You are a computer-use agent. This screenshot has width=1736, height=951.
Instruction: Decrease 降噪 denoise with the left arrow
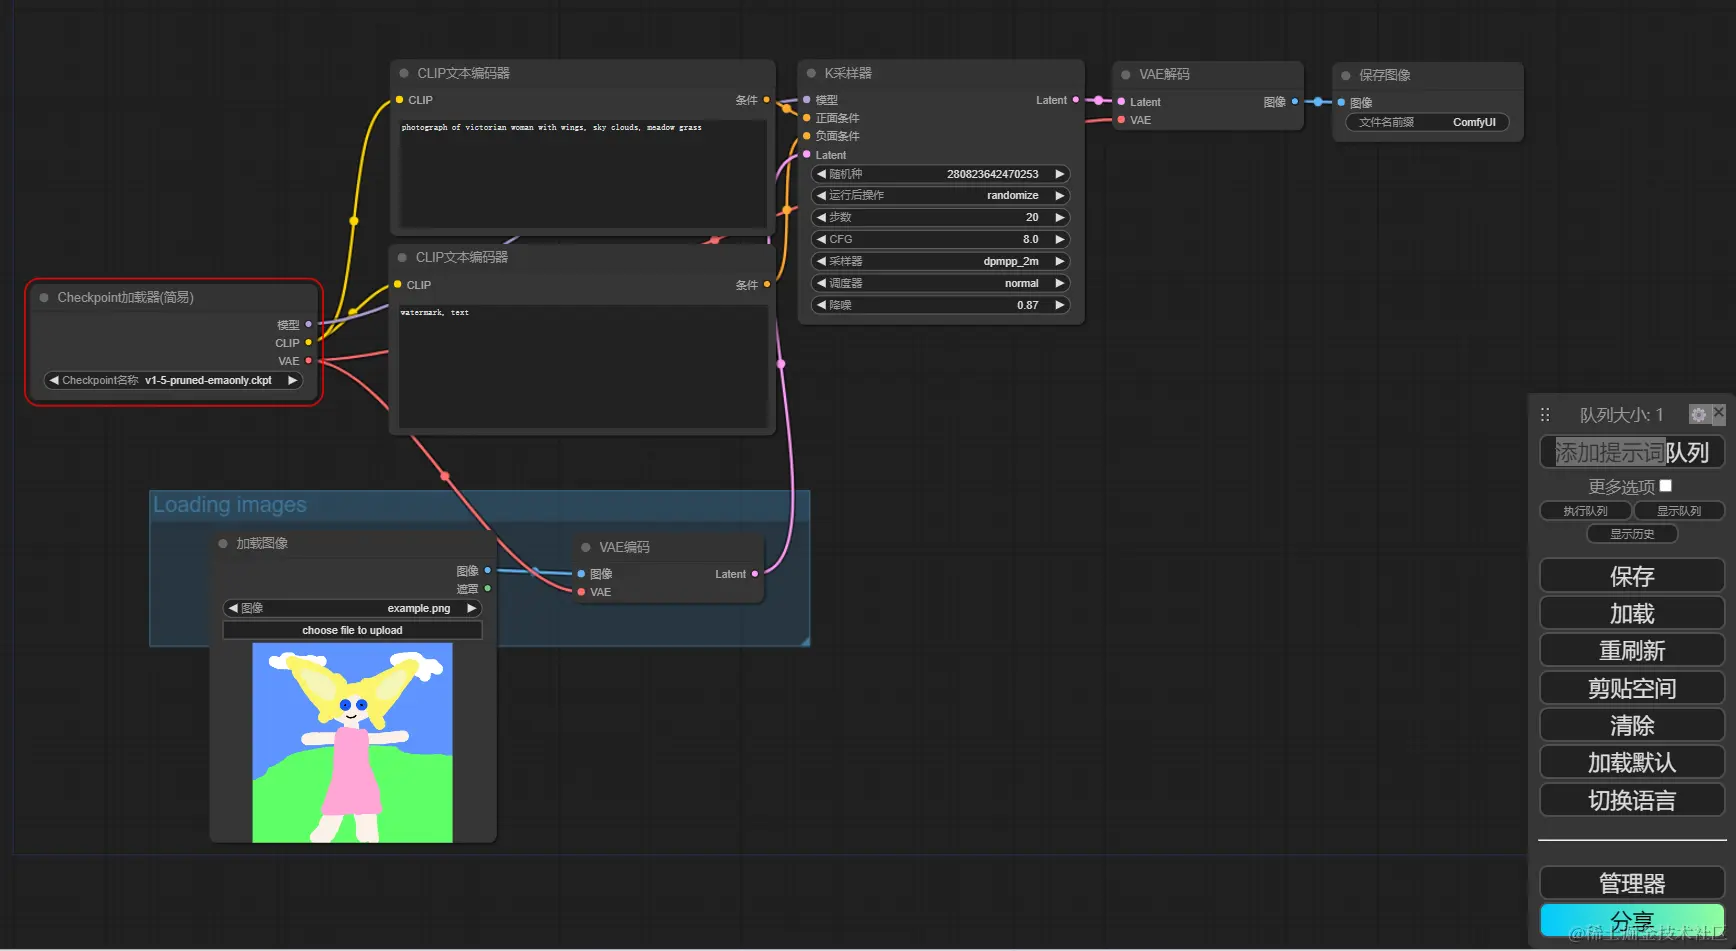(x=821, y=305)
